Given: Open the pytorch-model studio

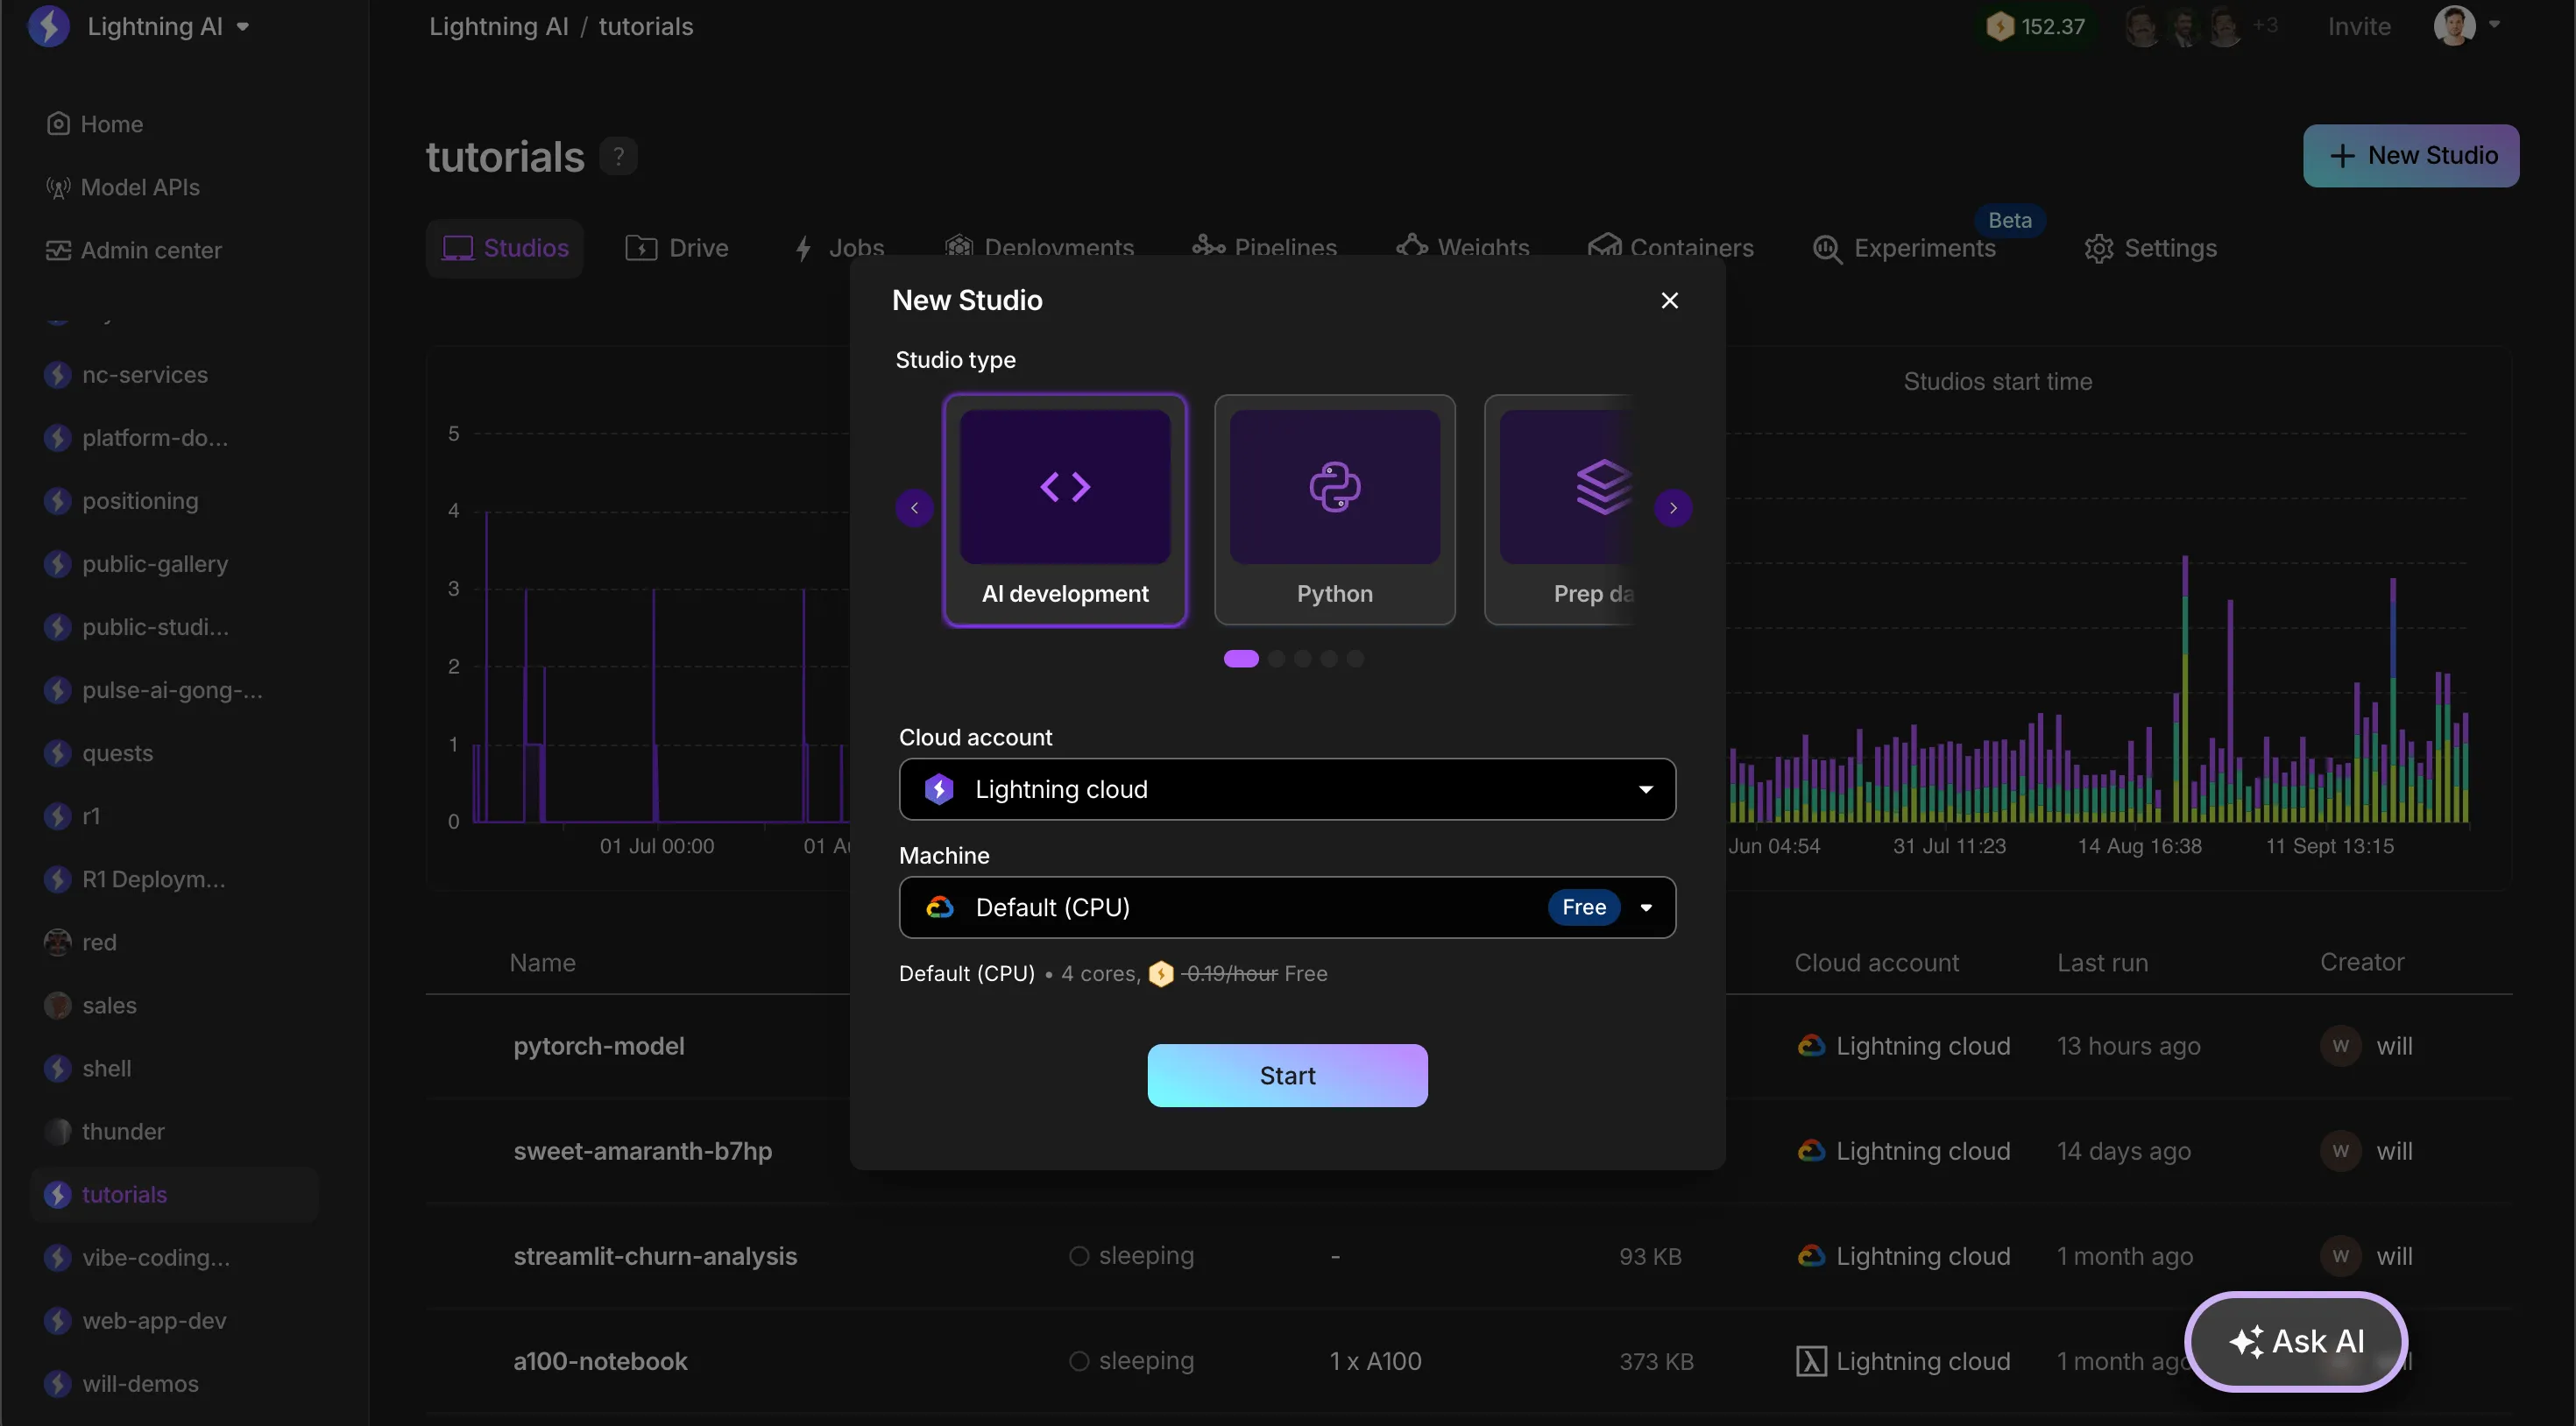Looking at the screenshot, I should point(599,1046).
